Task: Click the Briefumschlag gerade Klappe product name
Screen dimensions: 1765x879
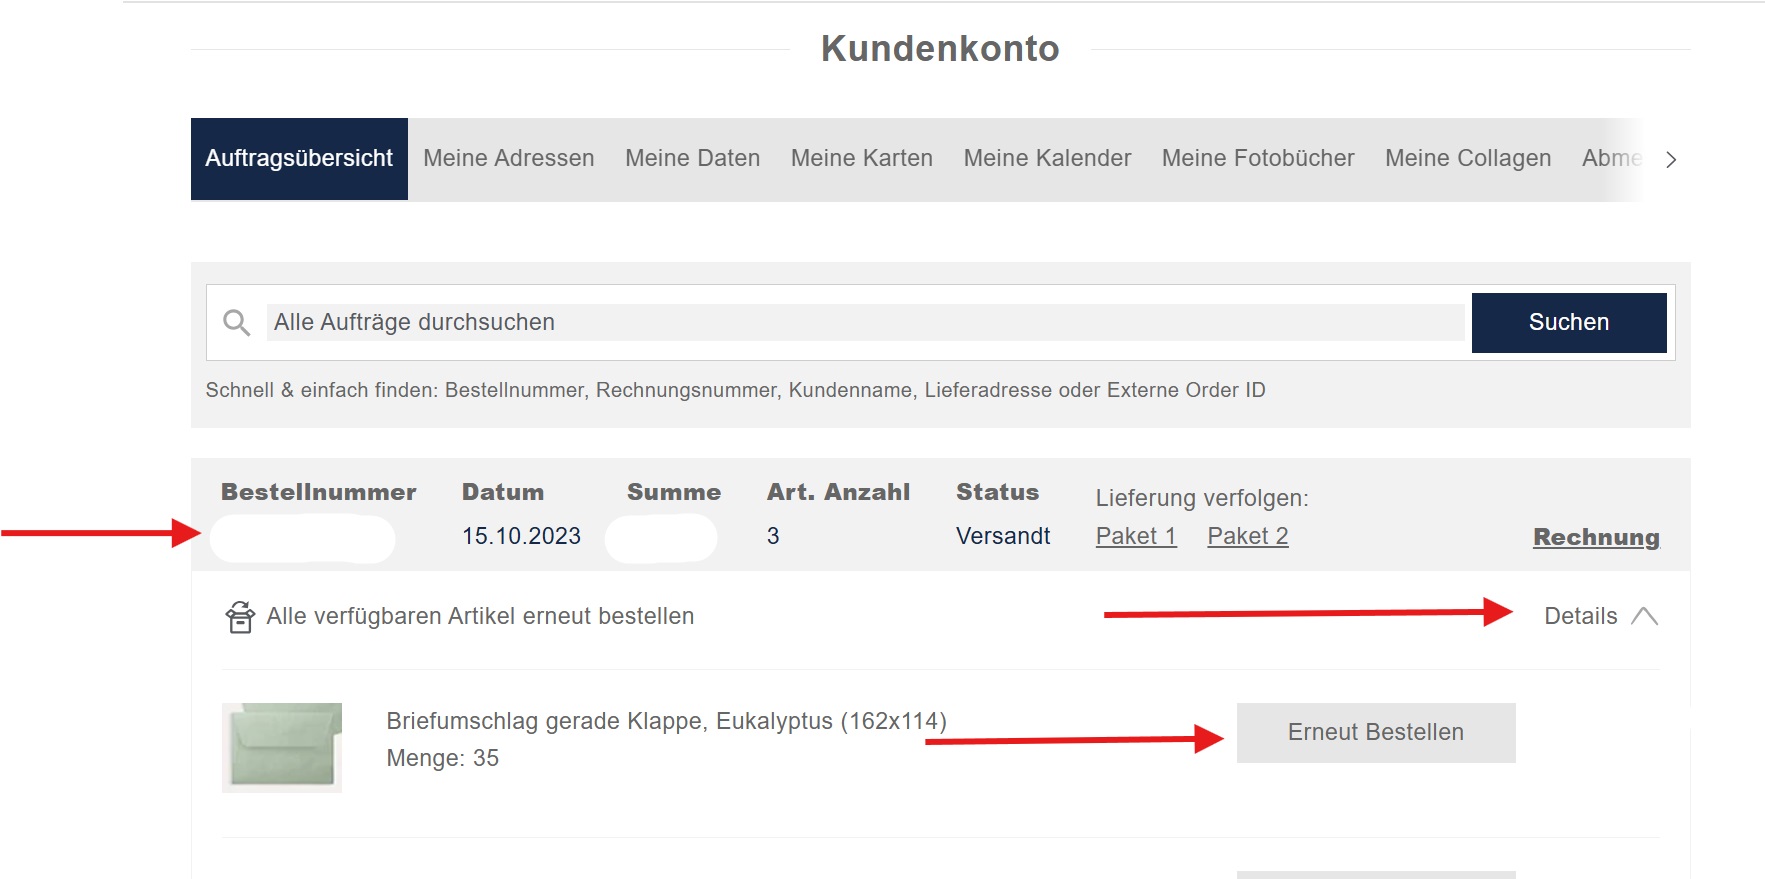Action: tap(666, 721)
